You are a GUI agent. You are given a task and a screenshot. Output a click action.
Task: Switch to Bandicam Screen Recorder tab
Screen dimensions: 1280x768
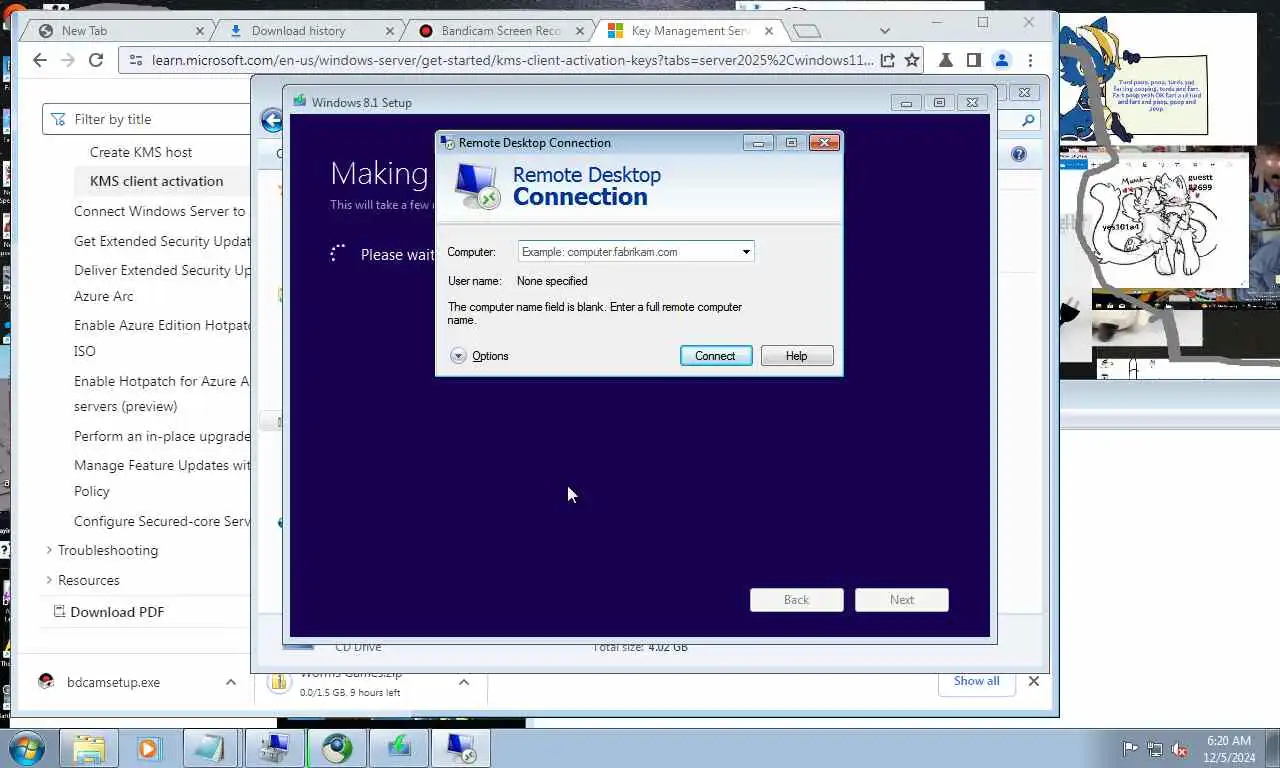pyautogui.click(x=498, y=31)
